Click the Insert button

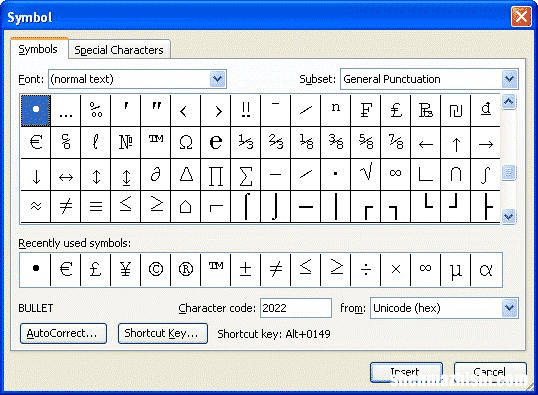(406, 372)
